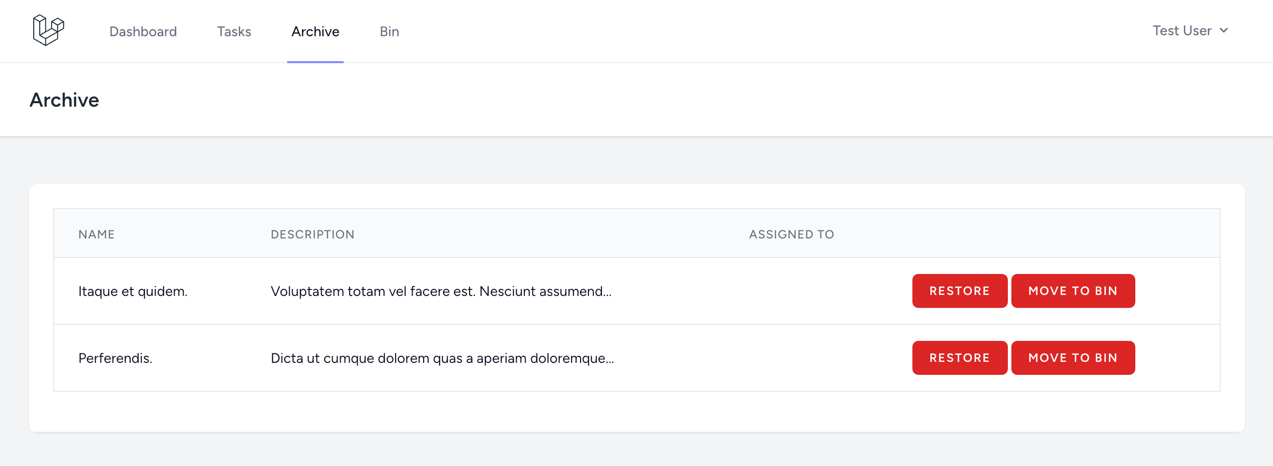Image resolution: width=1273 pixels, height=466 pixels.
Task: Move 'Itaque et quidem.' to bin
Action: tap(1072, 291)
